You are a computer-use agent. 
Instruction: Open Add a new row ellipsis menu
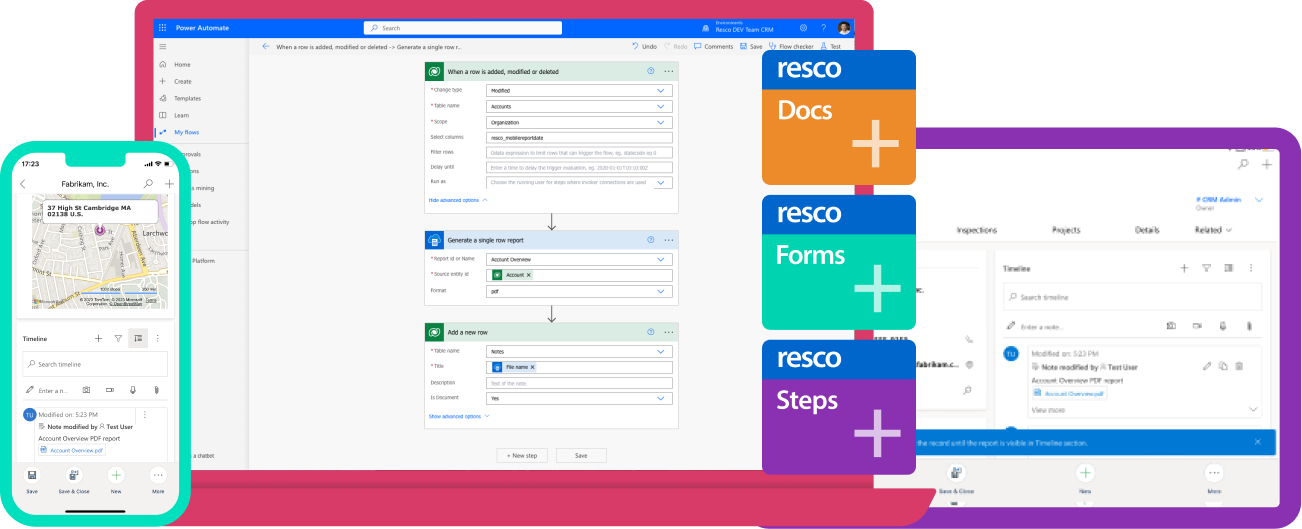pyautogui.click(x=669, y=332)
